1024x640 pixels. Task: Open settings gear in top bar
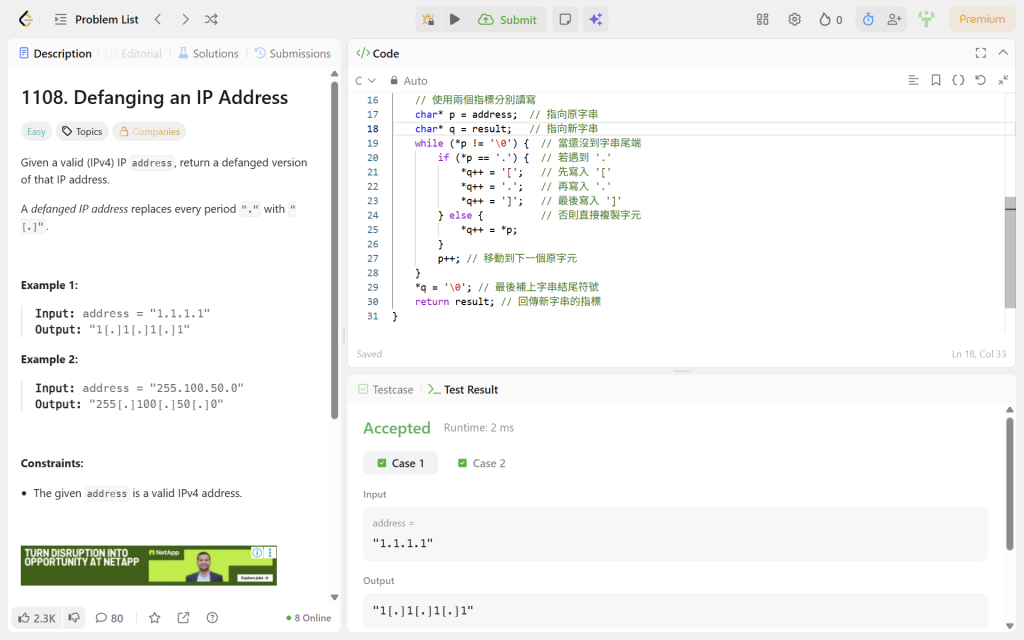click(x=794, y=20)
